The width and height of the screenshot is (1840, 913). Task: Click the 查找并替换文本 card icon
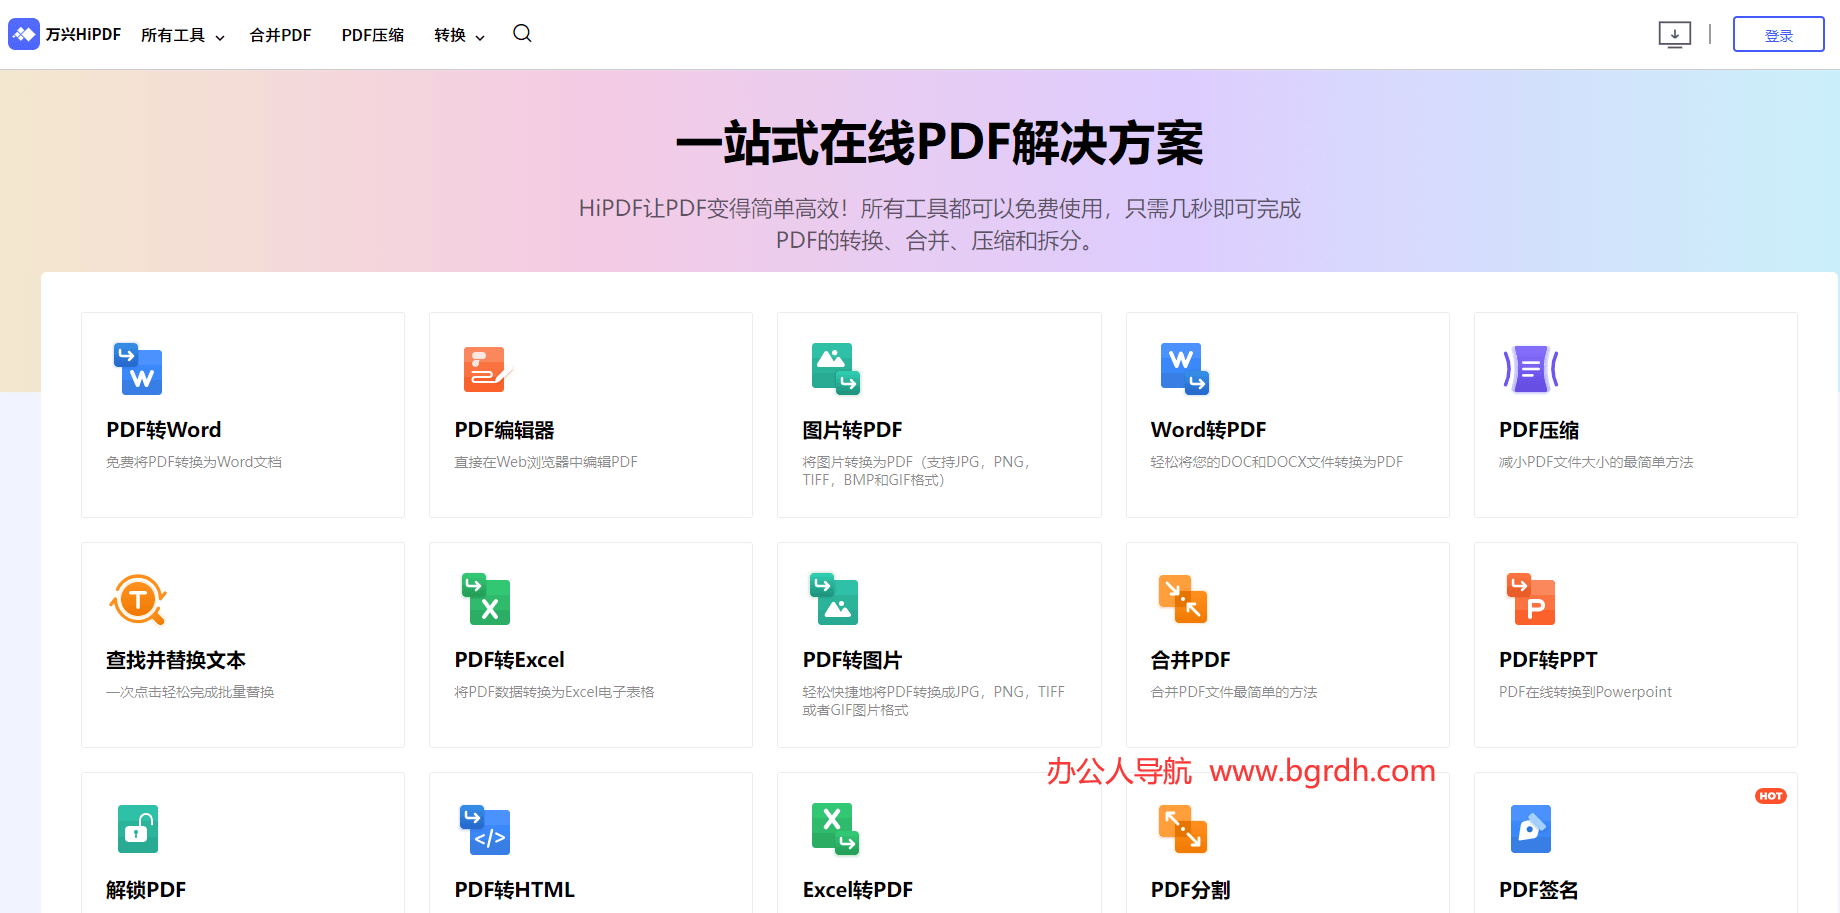click(138, 599)
